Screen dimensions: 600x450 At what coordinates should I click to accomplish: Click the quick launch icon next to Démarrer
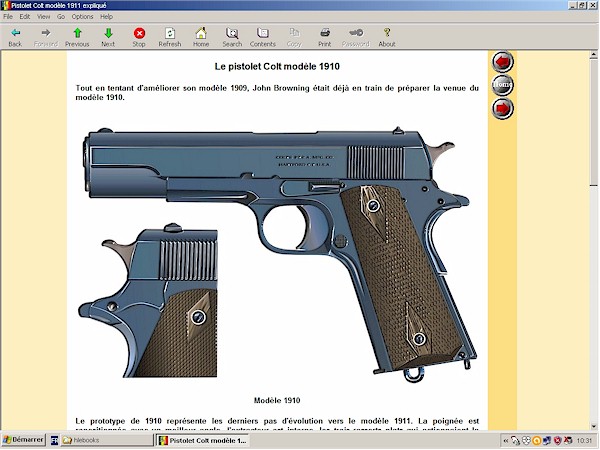point(54,440)
